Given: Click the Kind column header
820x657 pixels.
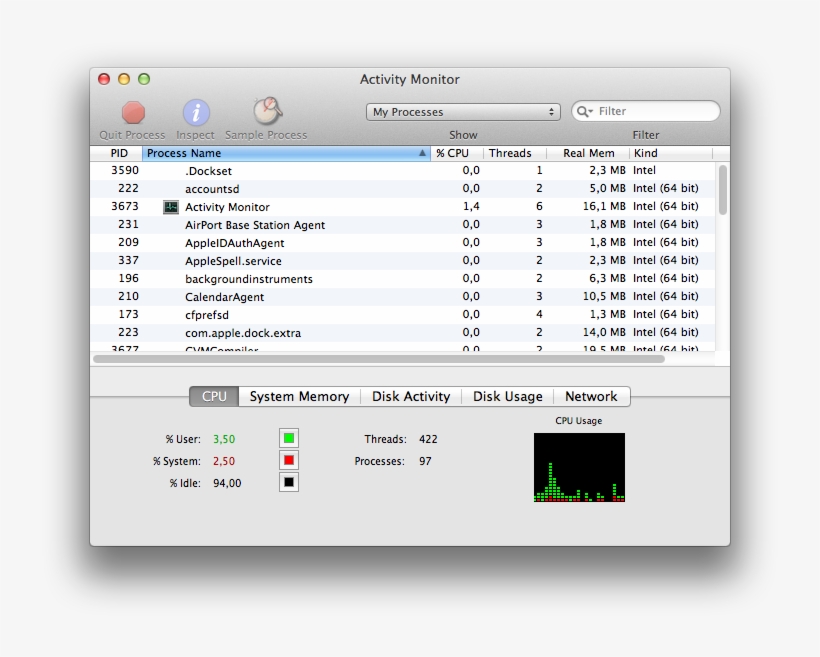Looking at the screenshot, I should click(645, 153).
